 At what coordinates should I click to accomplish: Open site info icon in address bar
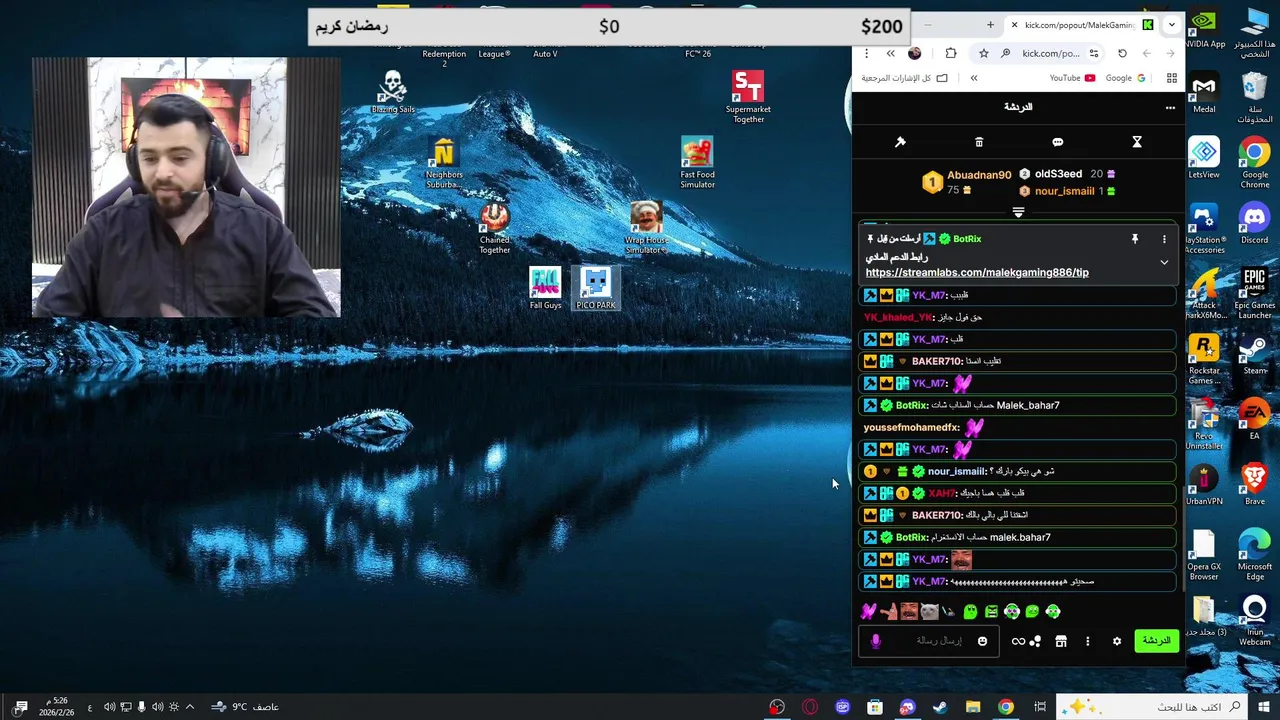pyautogui.click(x=1094, y=53)
